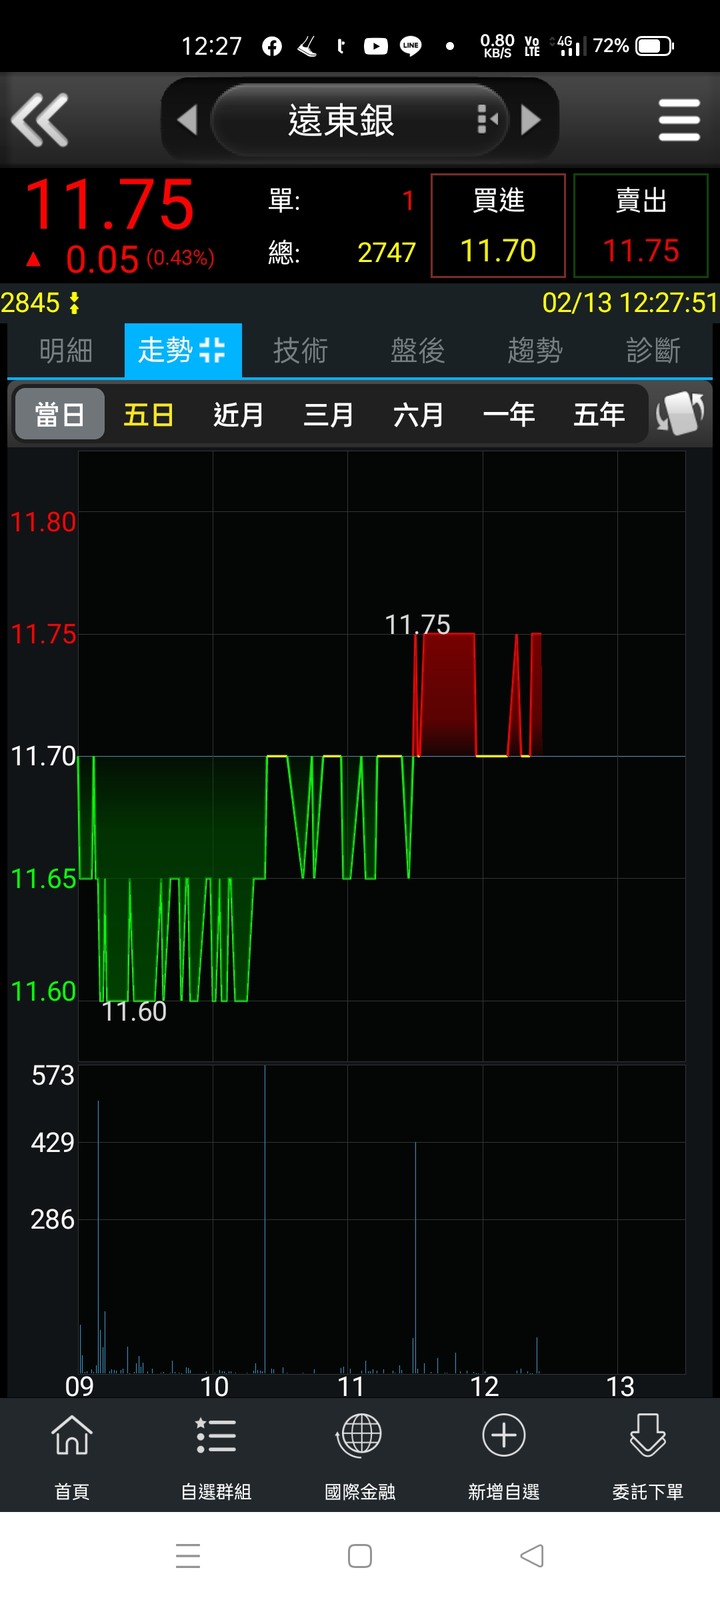Tap Android back triangle button
720x1600 pixels.
(x=532, y=1556)
